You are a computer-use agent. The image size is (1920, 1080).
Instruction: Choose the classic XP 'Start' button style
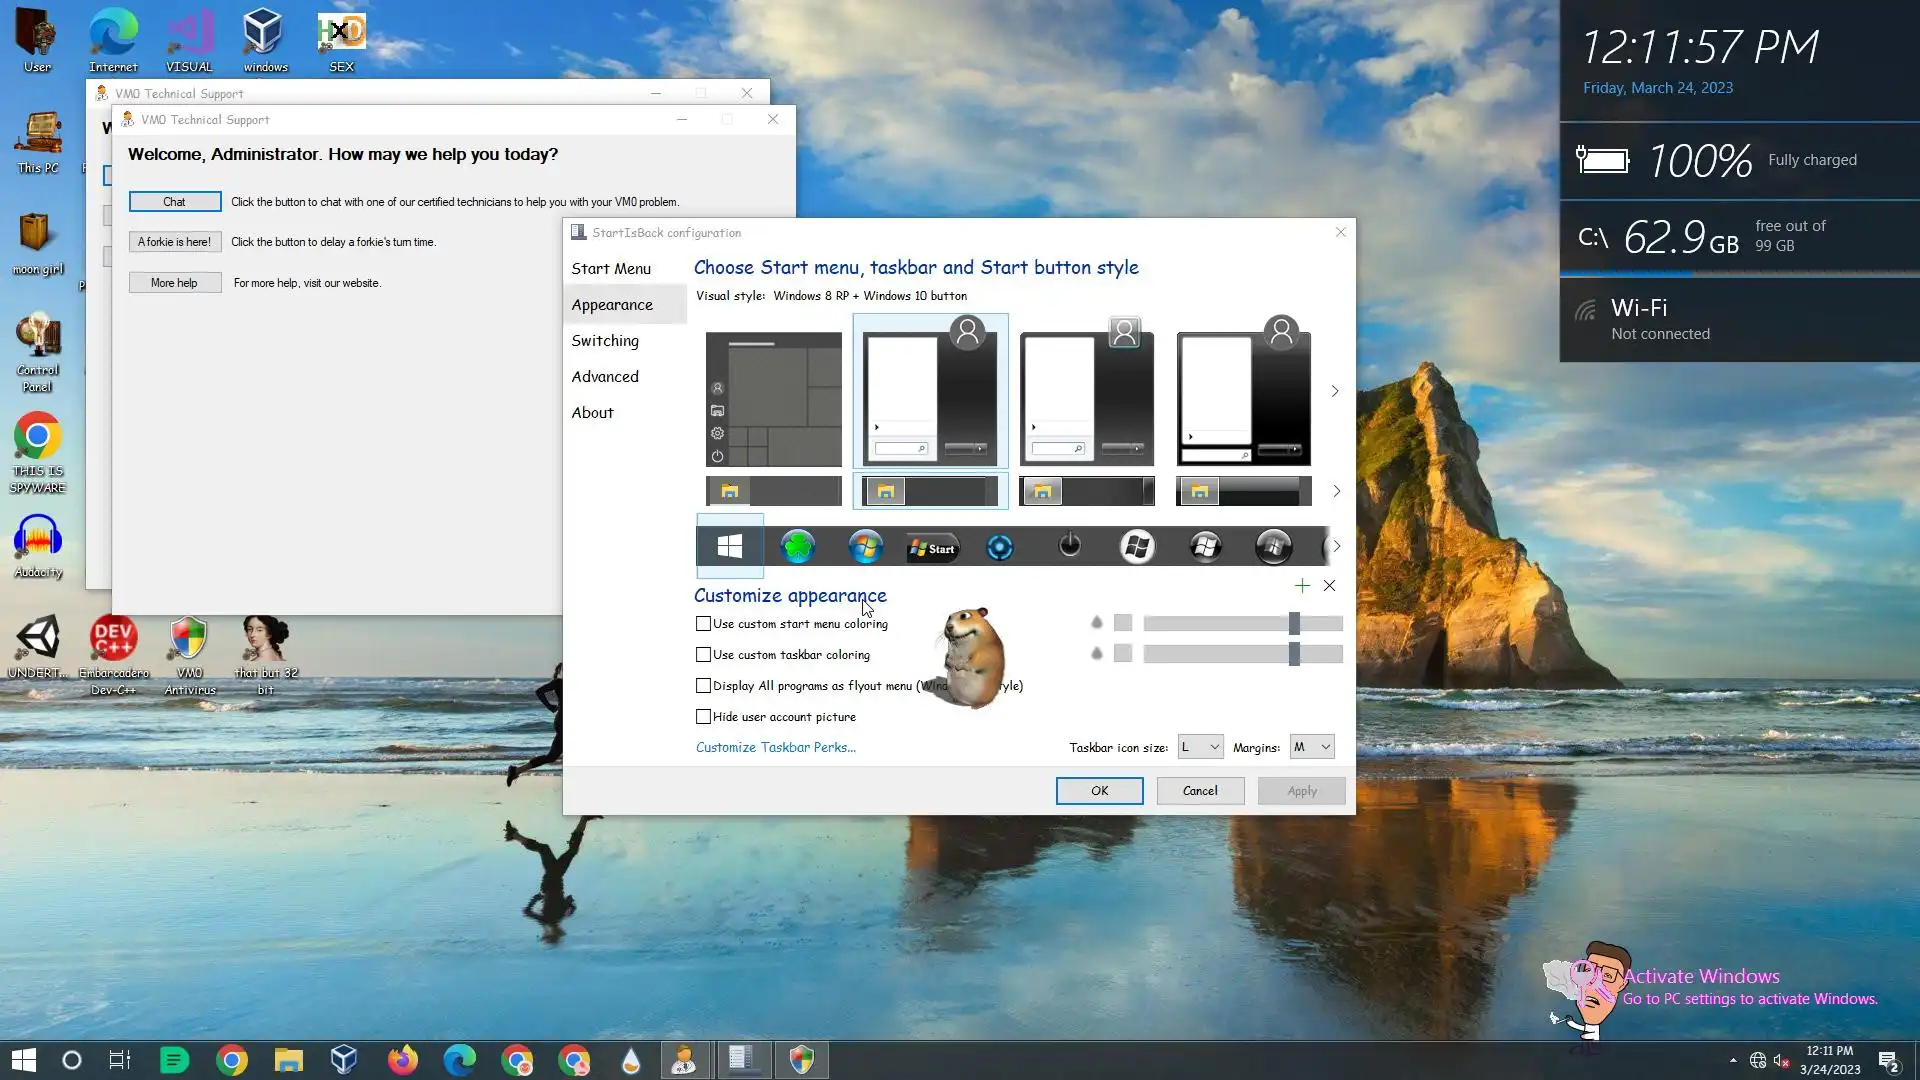[932, 548]
